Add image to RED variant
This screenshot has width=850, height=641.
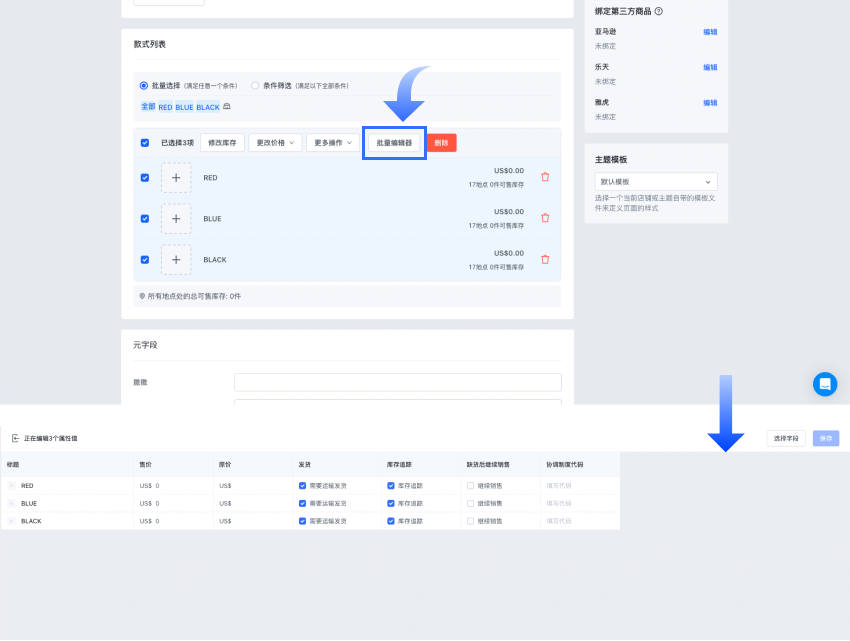click(176, 178)
